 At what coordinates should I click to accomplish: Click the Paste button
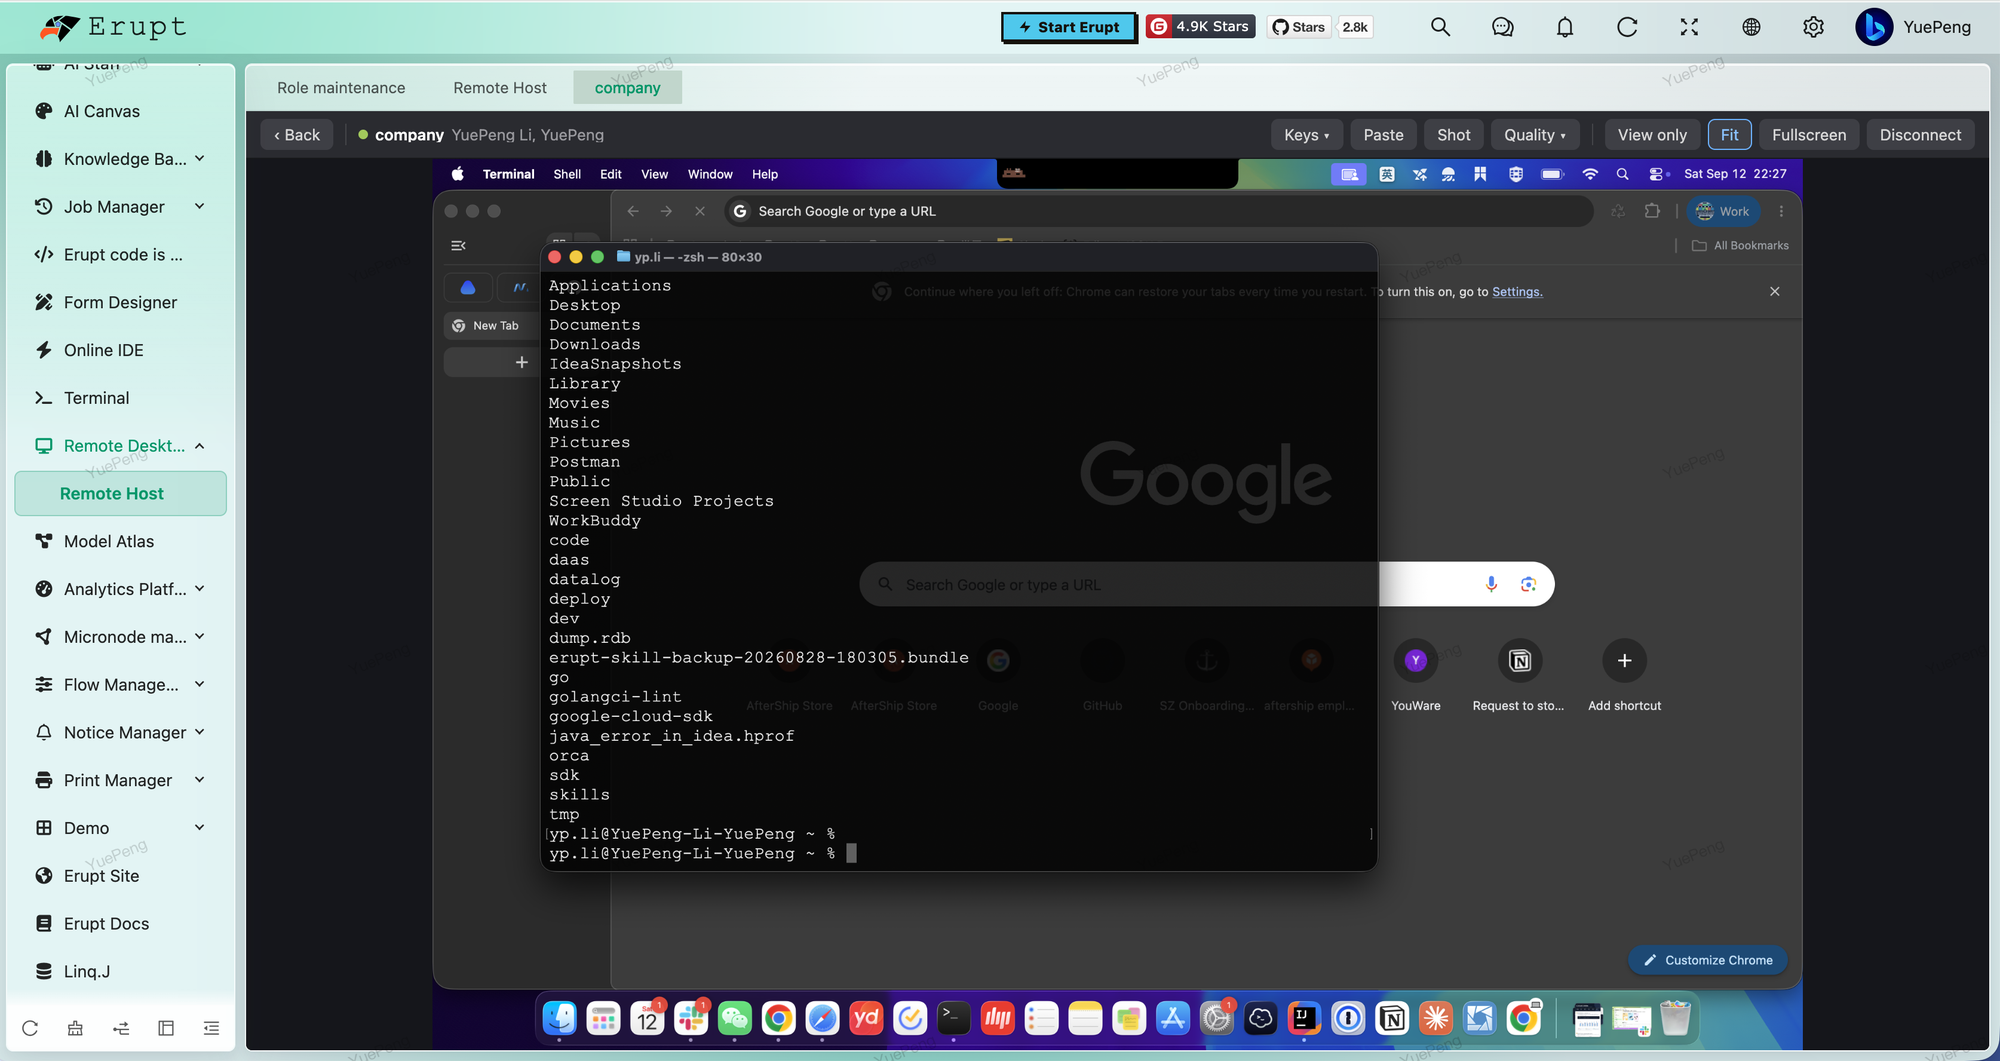(x=1383, y=135)
